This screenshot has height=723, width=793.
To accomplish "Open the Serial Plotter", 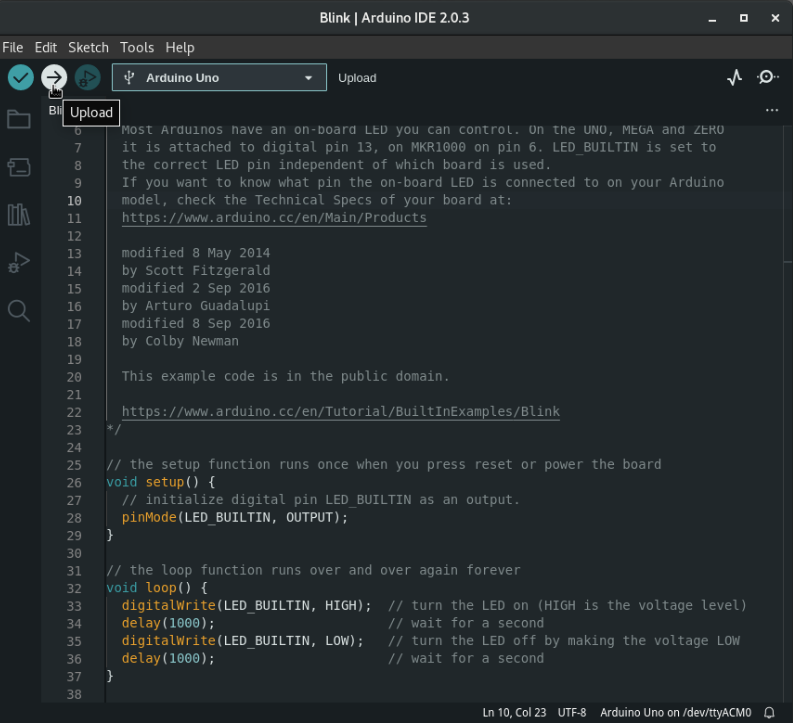I will [734, 77].
